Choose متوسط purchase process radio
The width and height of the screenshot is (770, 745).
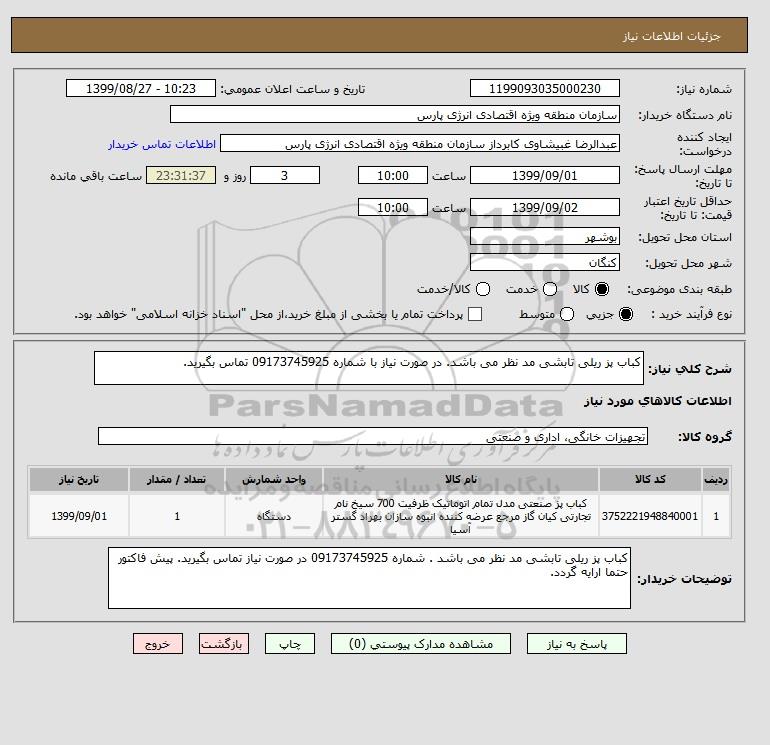567,314
